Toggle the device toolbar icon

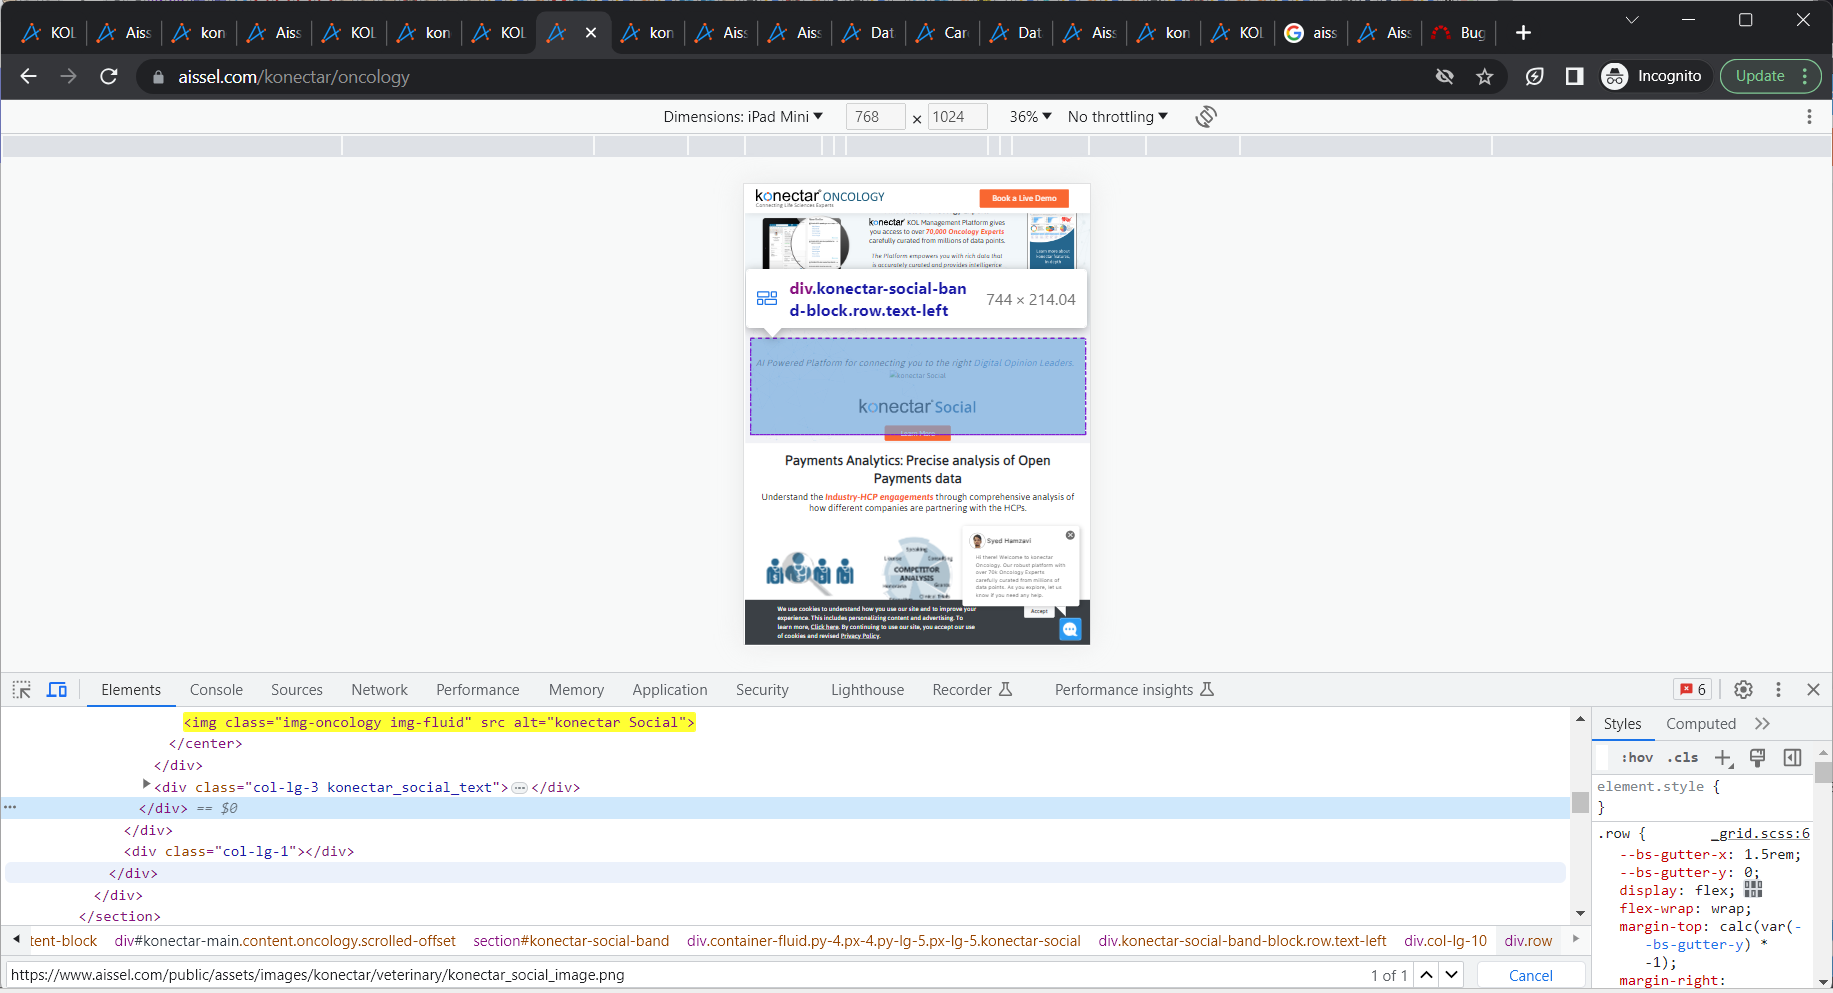(x=57, y=690)
